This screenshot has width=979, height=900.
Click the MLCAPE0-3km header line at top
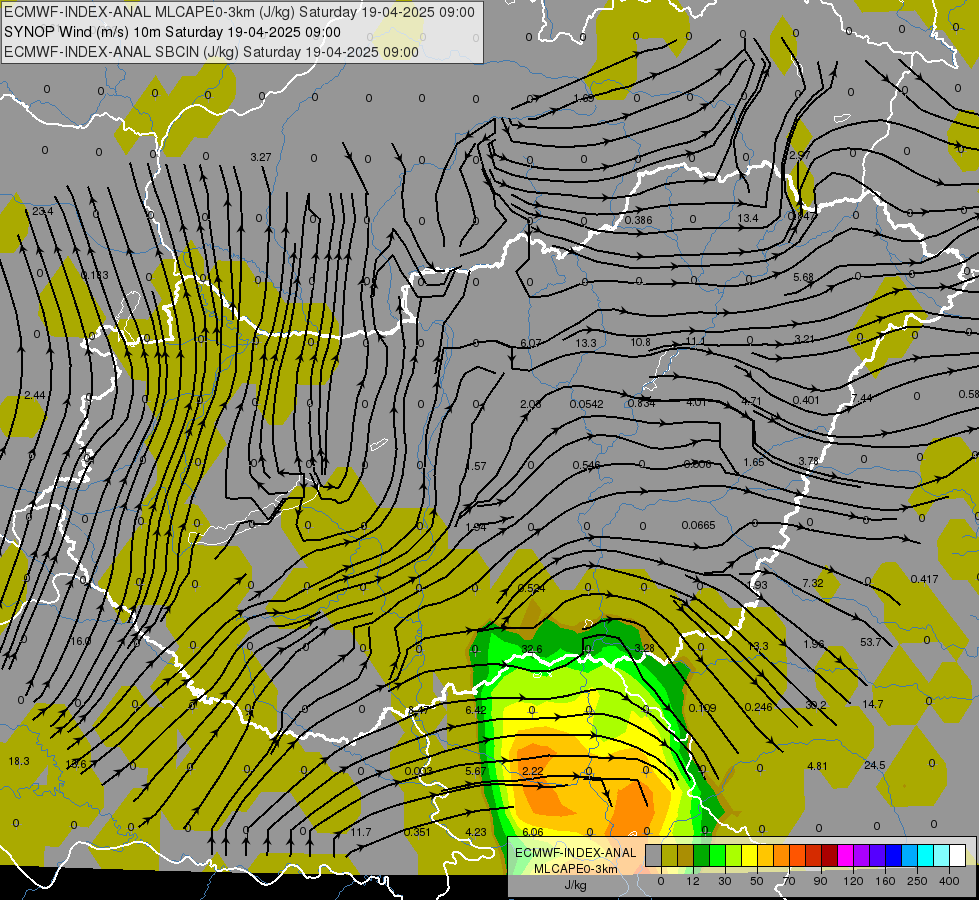[x=239, y=12]
